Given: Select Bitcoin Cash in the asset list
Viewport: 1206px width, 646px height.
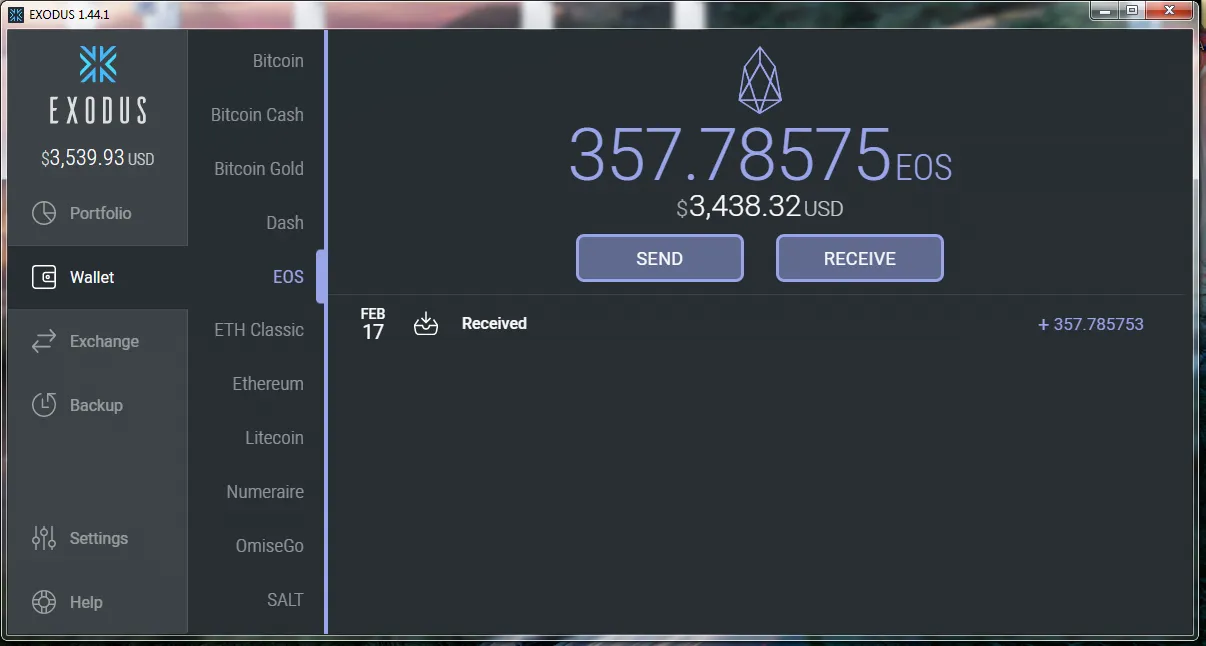Looking at the screenshot, I should pos(257,115).
